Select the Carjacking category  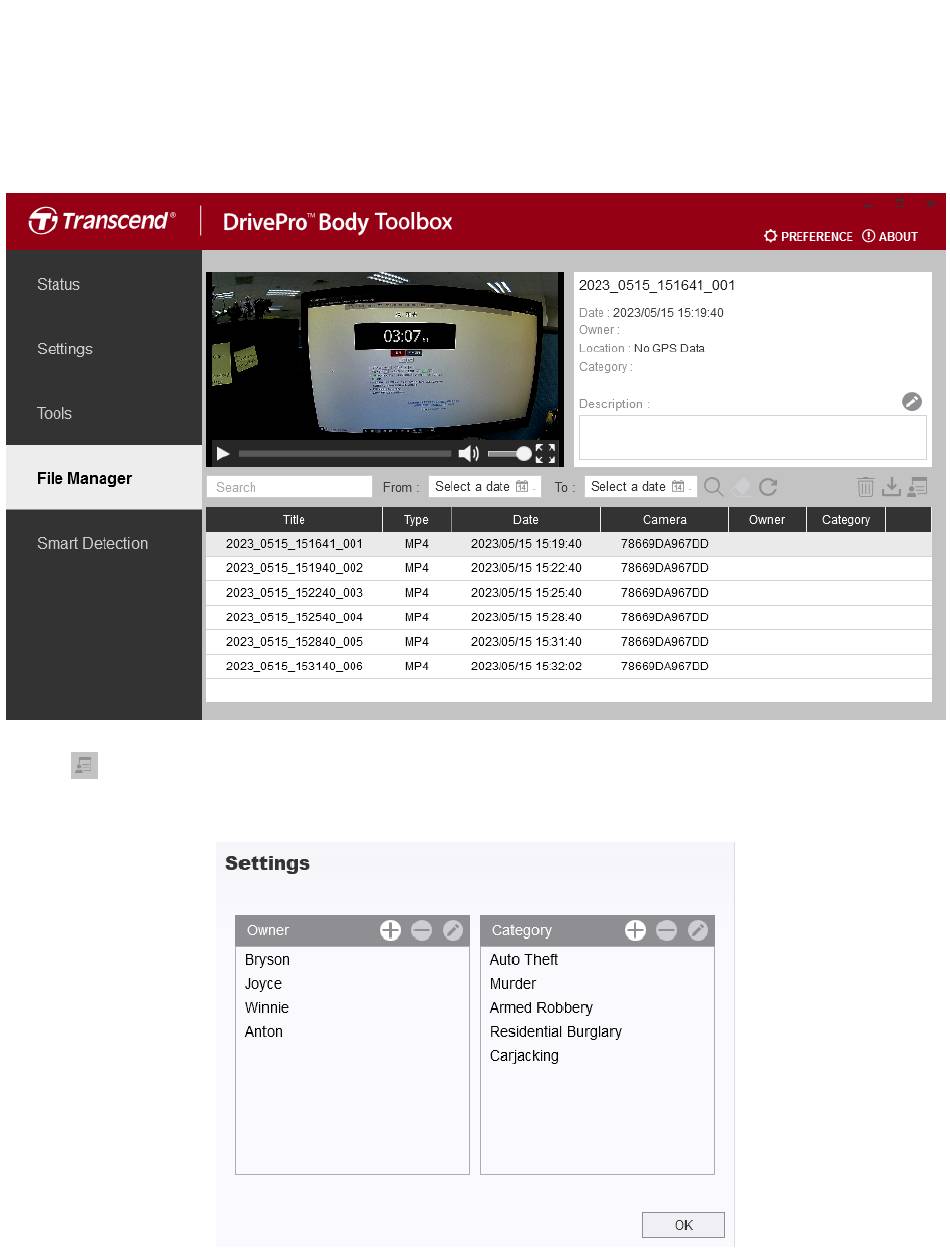(524, 1056)
